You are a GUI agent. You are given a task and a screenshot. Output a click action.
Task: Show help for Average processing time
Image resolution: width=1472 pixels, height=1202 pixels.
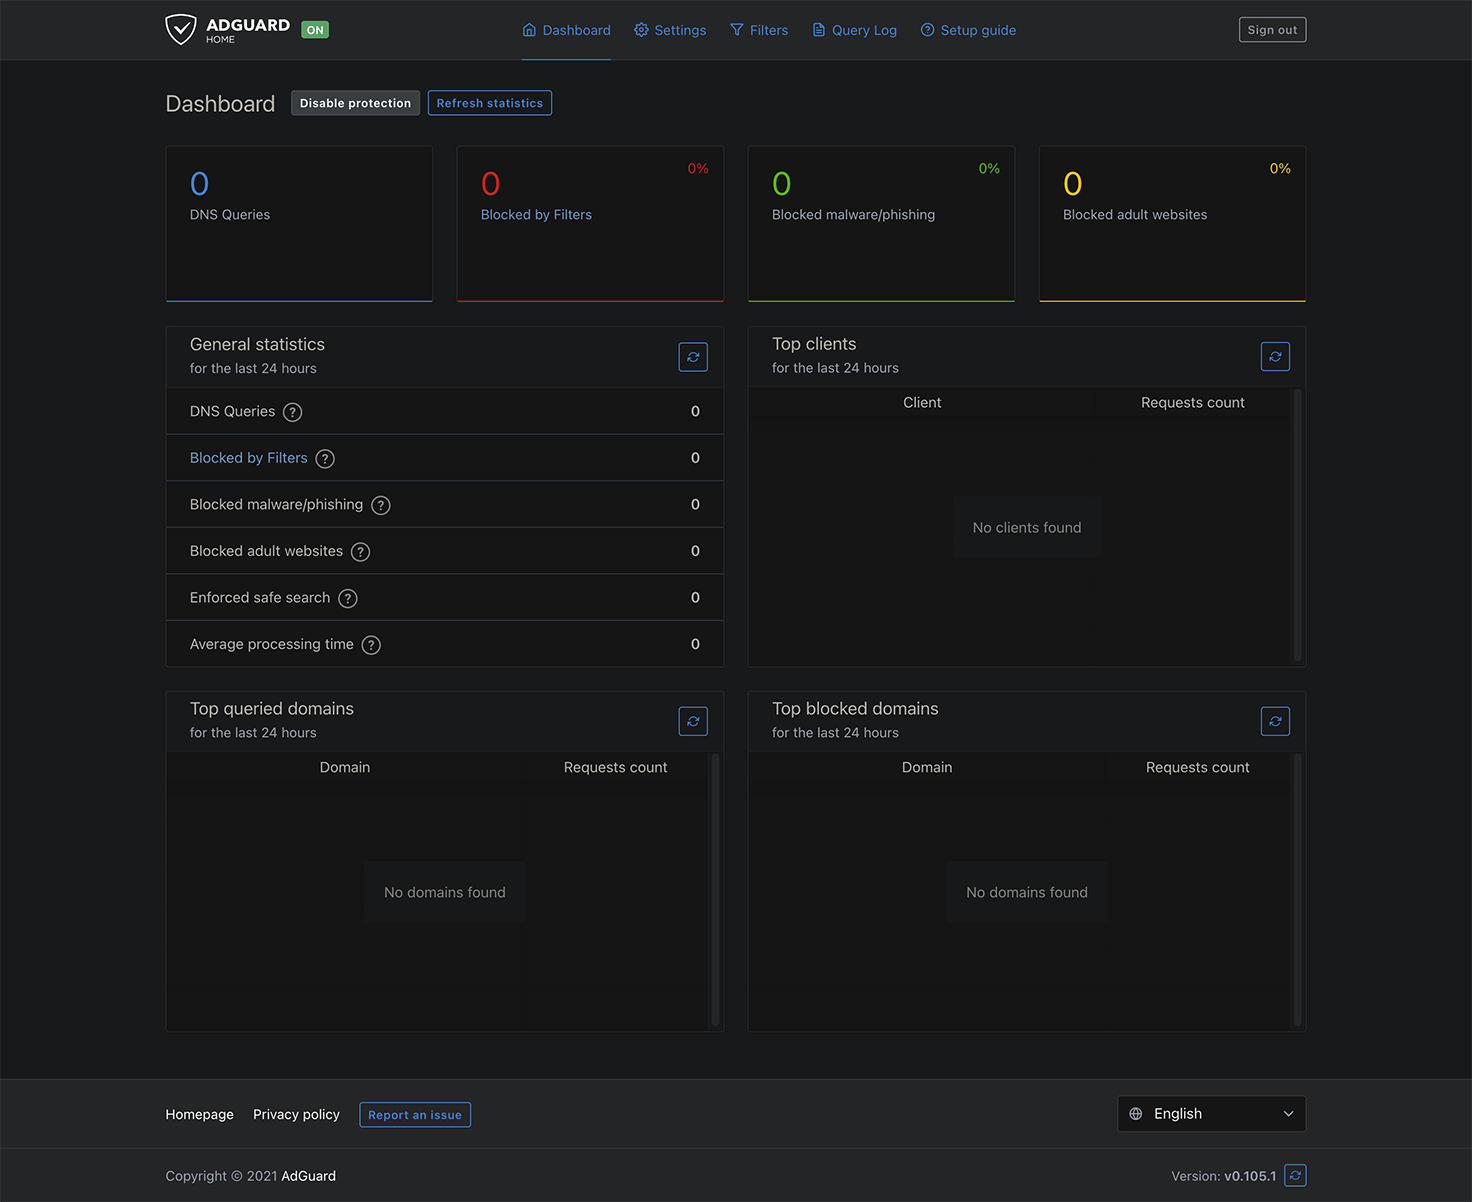pyautogui.click(x=371, y=645)
